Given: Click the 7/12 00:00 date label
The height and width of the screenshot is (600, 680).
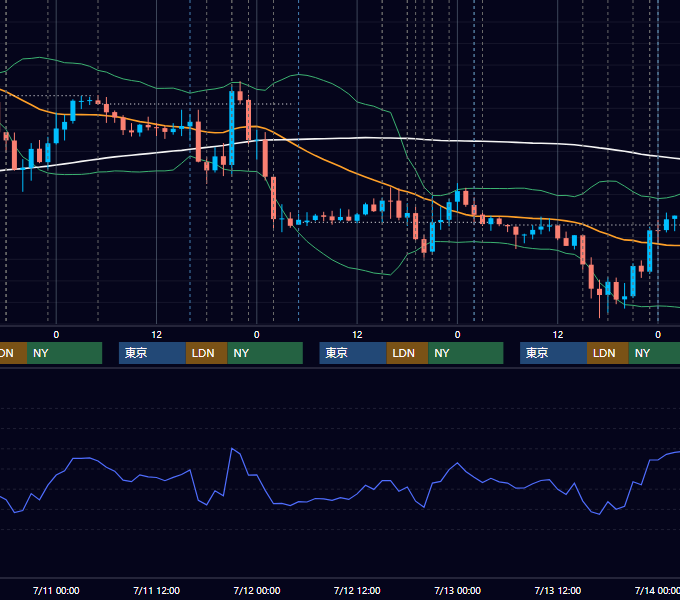Looking at the screenshot, I should point(257,590).
